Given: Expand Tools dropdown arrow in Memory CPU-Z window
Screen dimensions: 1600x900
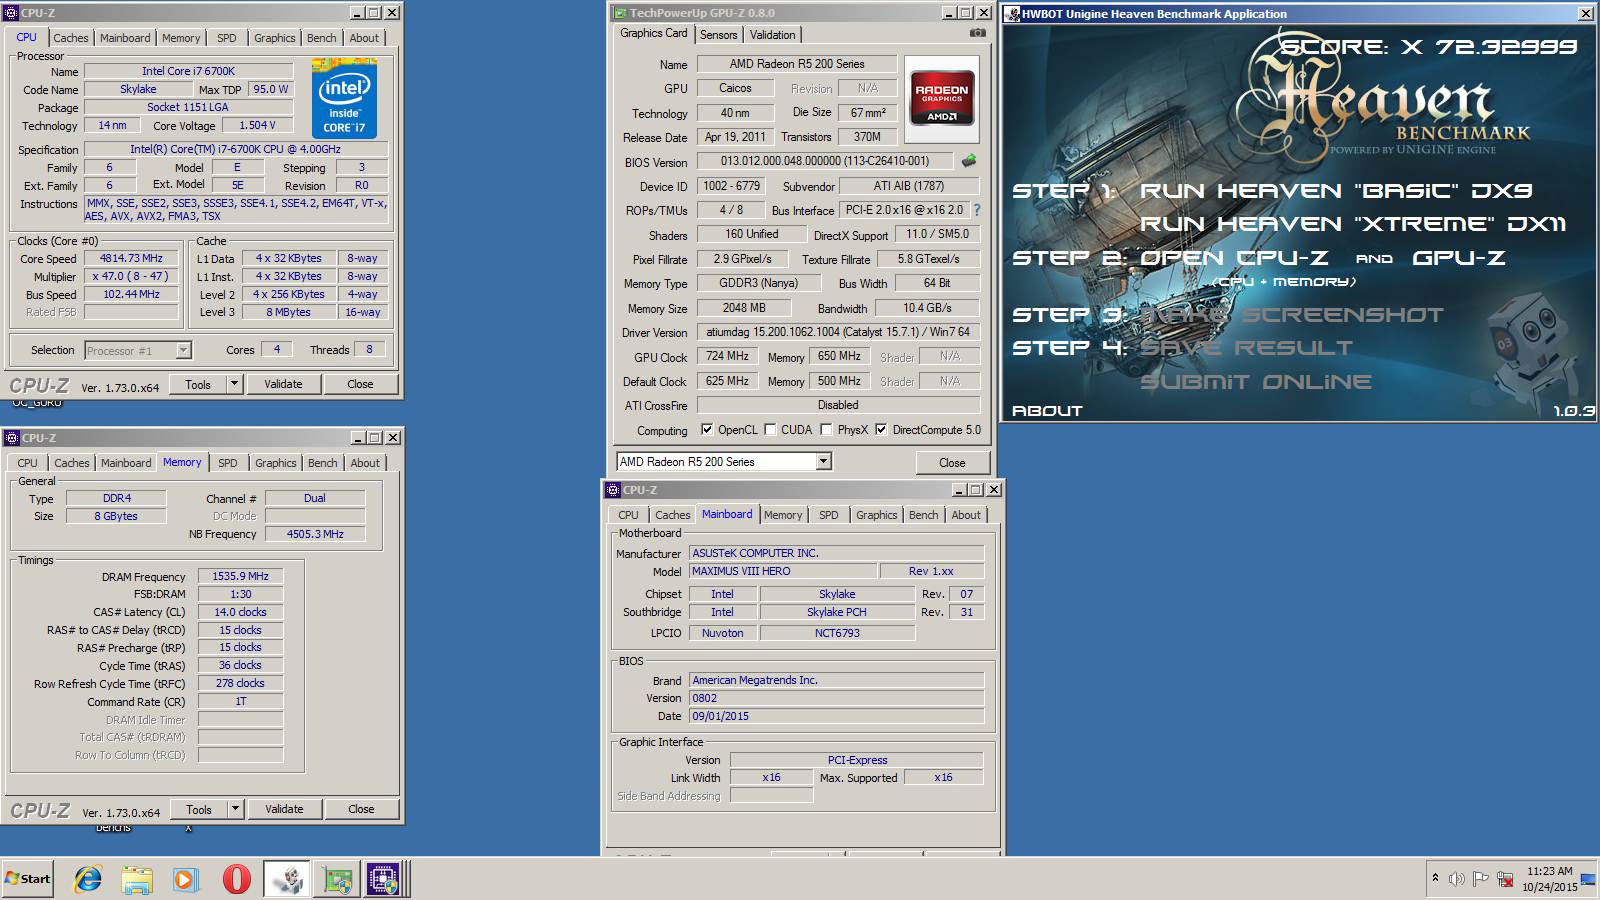Looking at the screenshot, I should [235, 809].
